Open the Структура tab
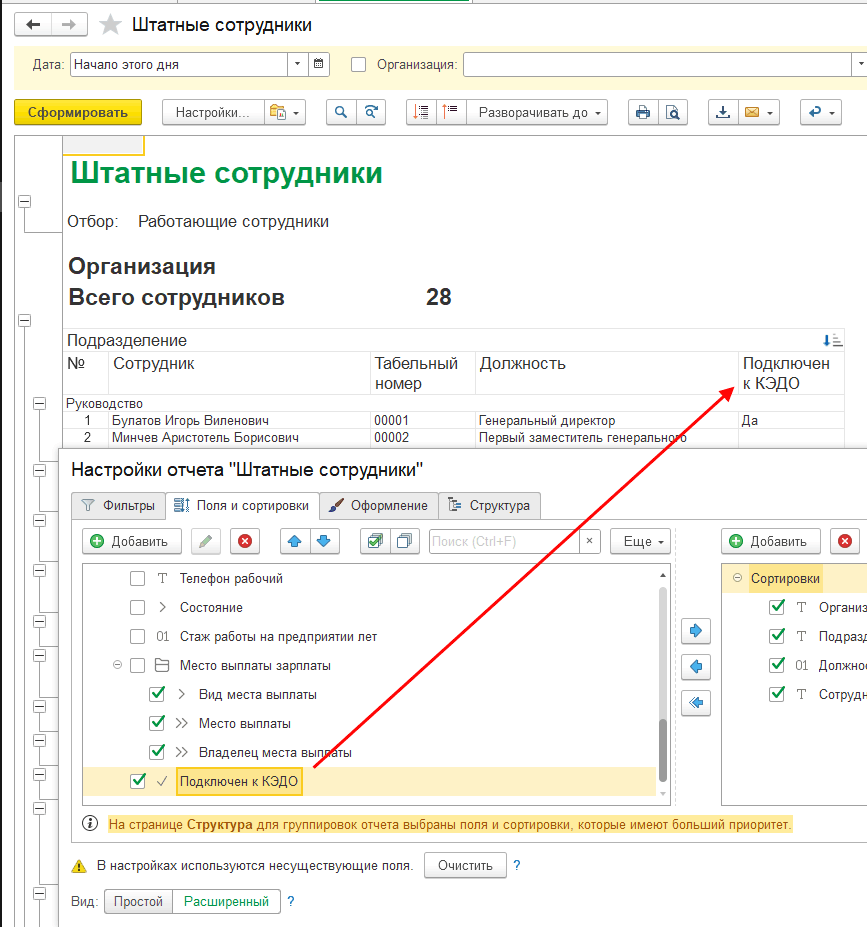The height and width of the screenshot is (927, 867). coord(489,505)
